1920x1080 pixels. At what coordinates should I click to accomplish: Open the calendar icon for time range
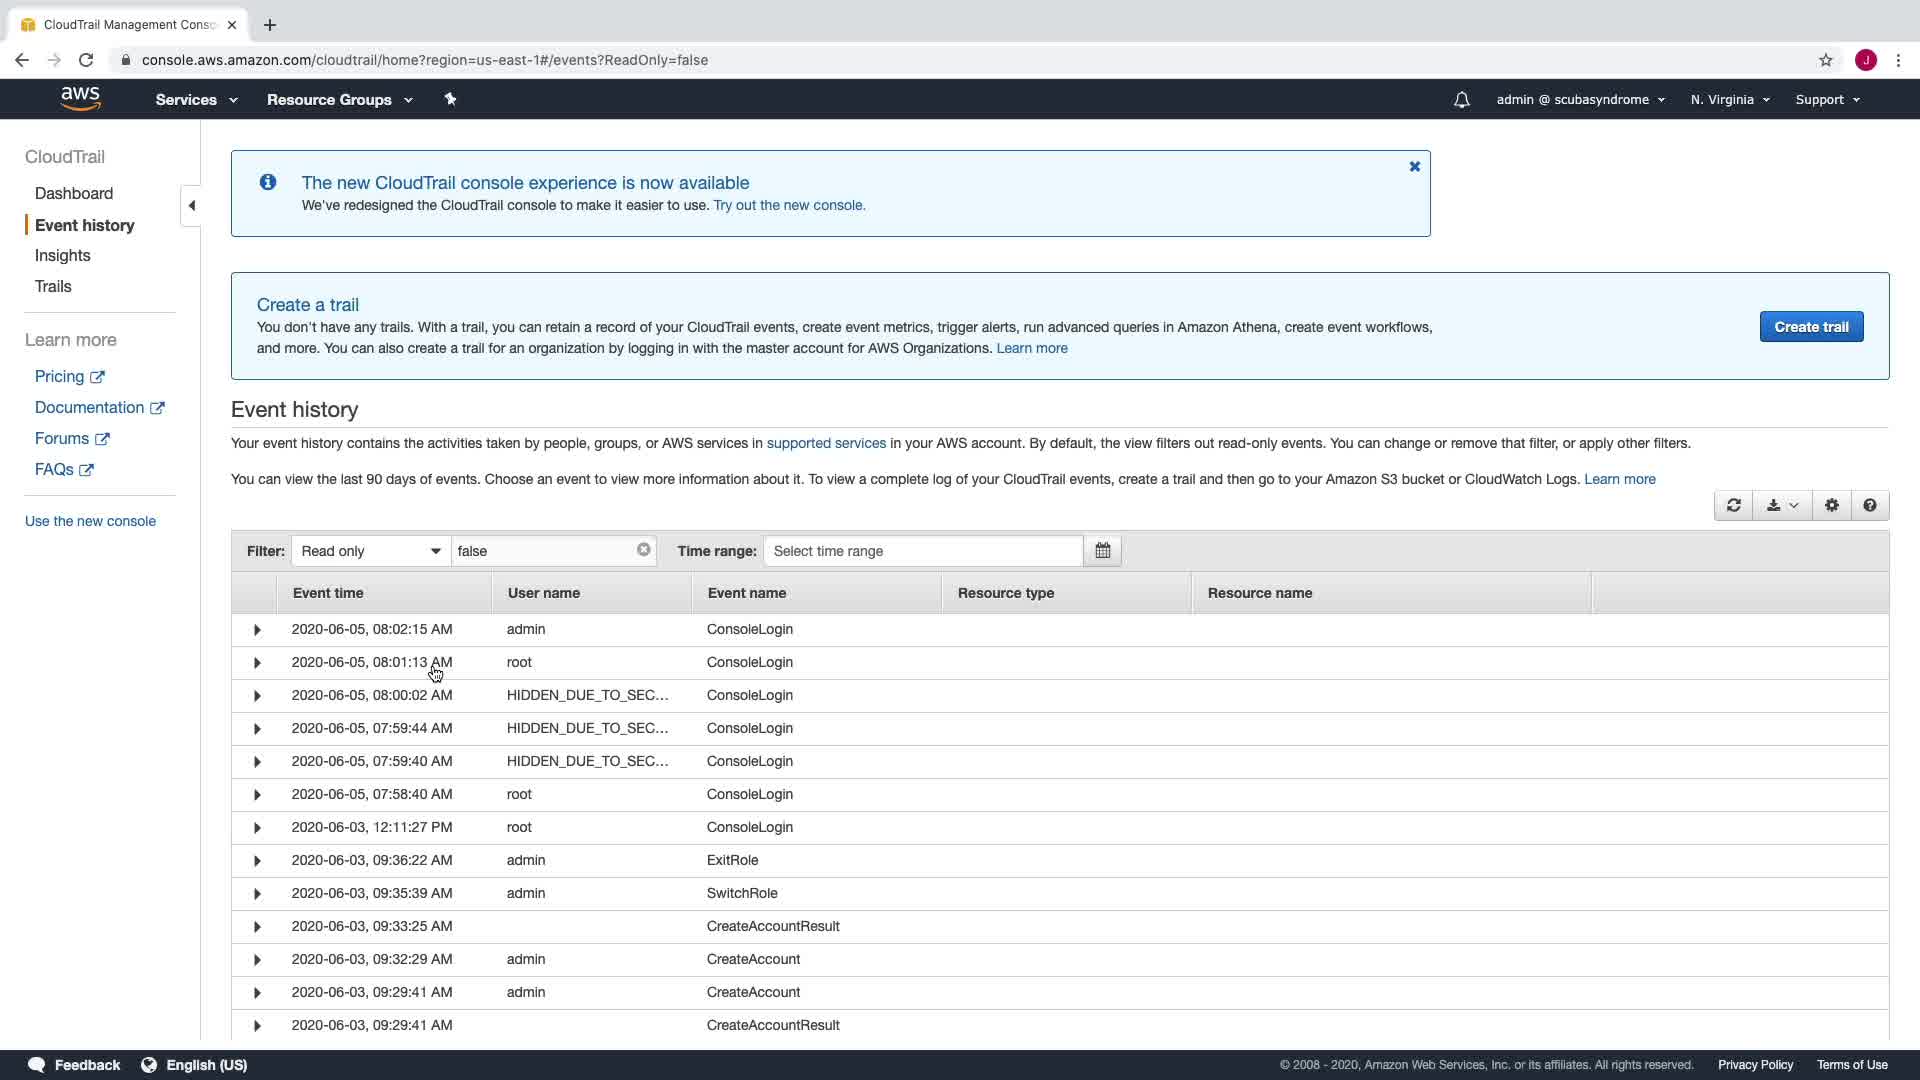(1102, 551)
